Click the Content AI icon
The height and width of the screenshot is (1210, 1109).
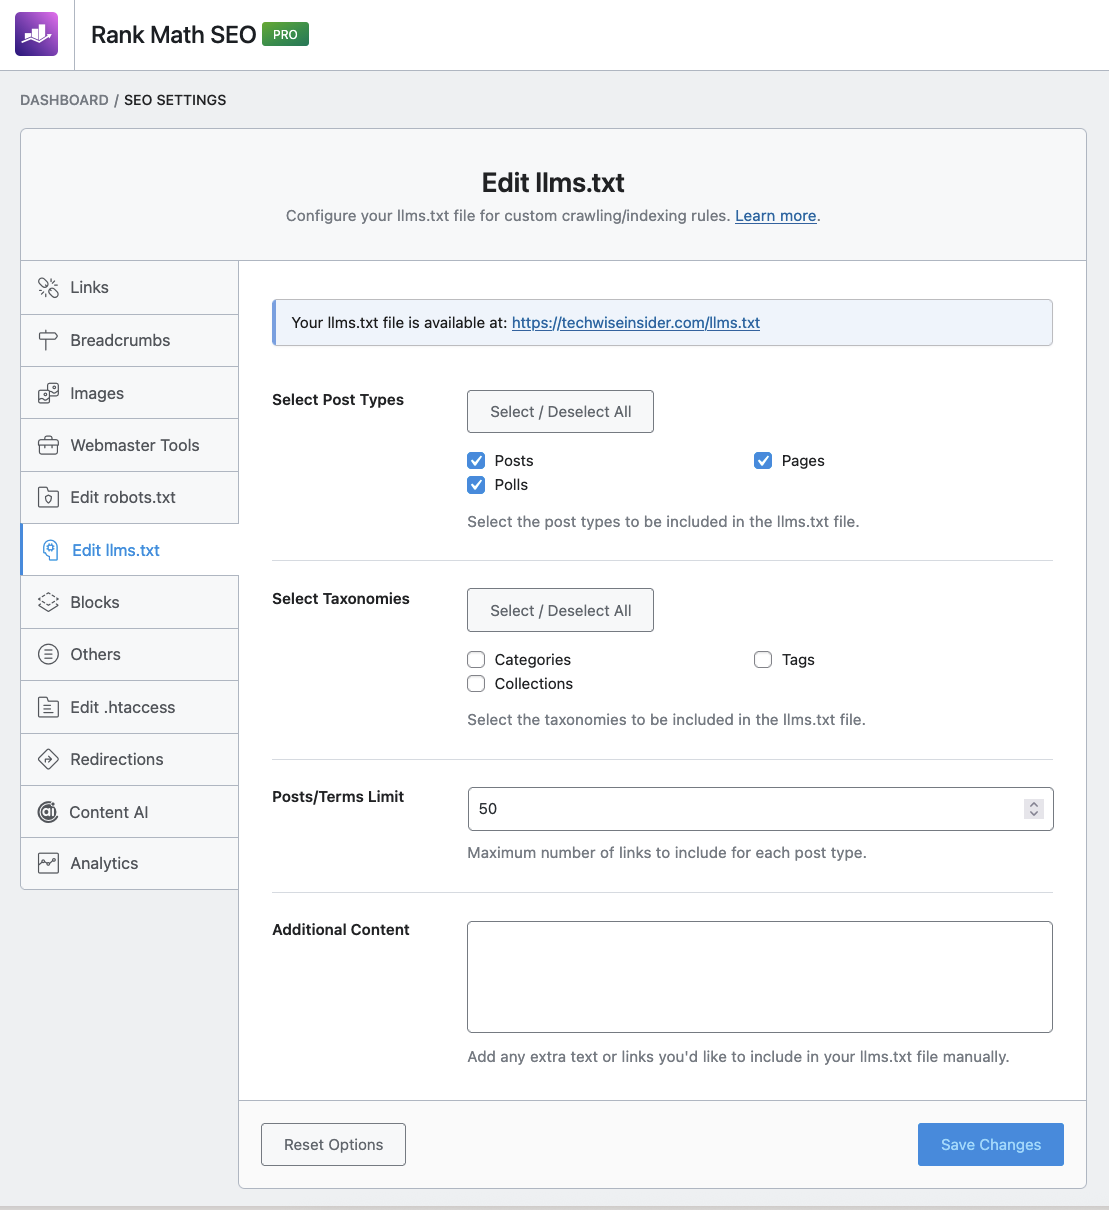tap(48, 812)
